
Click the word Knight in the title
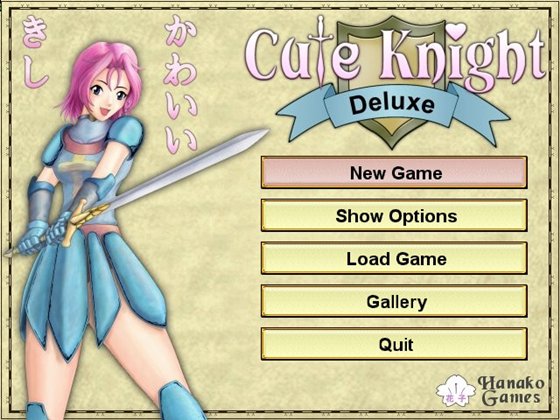coord(461,55)
